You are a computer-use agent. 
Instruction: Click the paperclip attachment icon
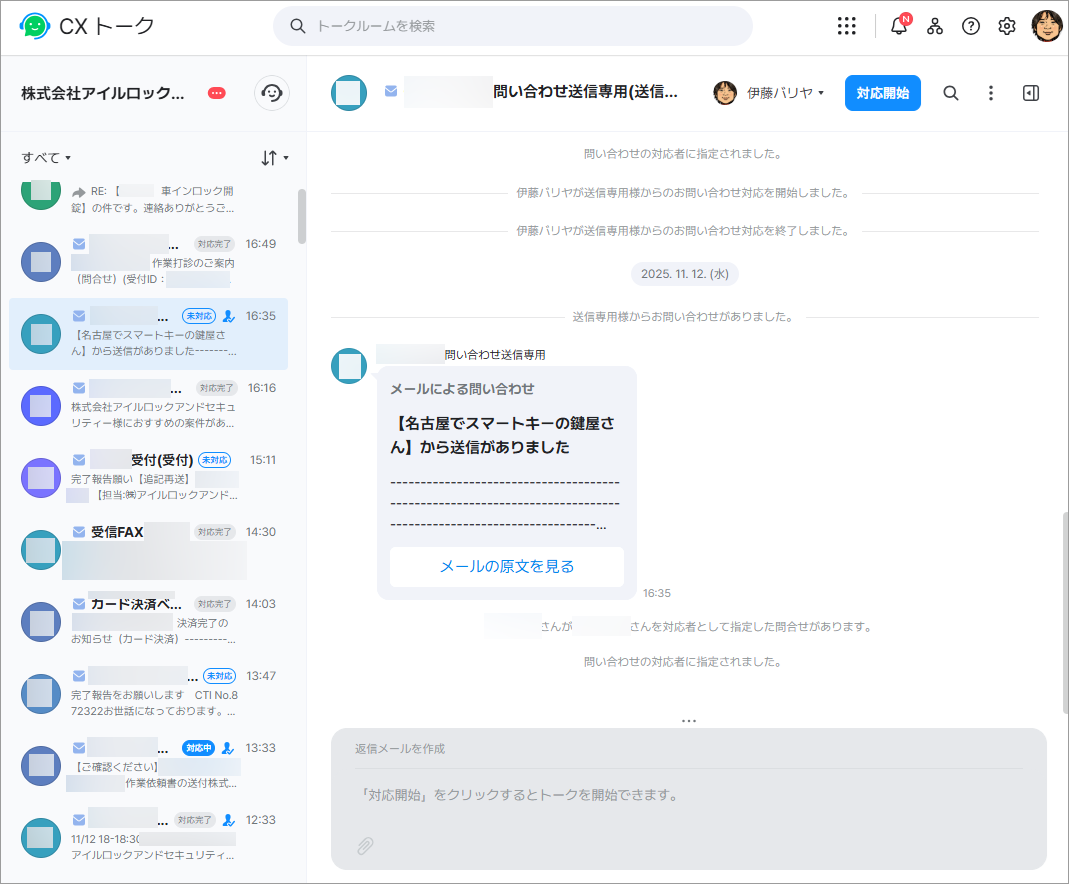(366, 846)
